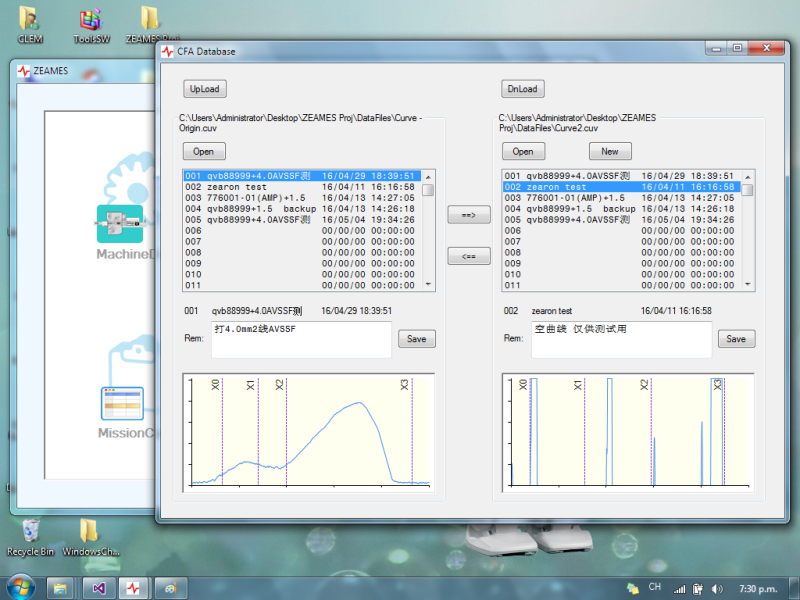
Task: Launch the Tool-SW desktop shortcut
Action: tap(91, 19)
